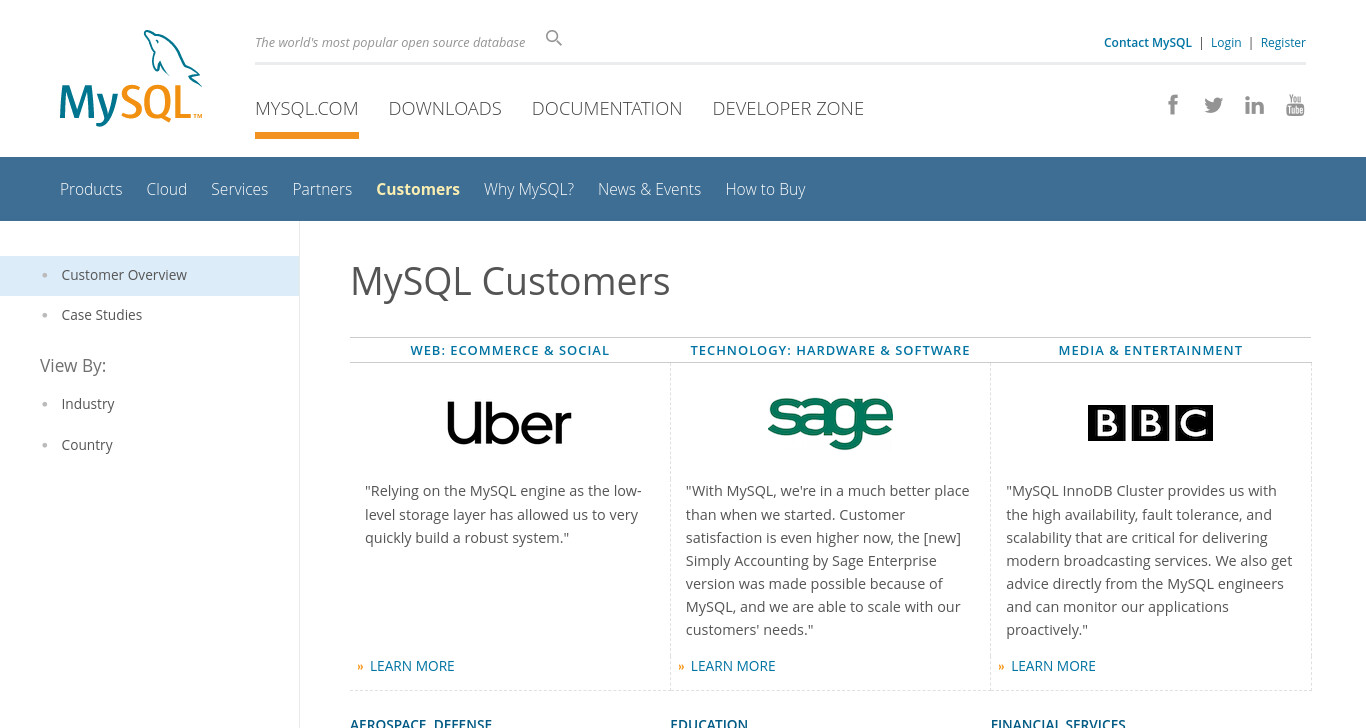
Task: Open the Financial Services category link
Action: click(1058, 723)
